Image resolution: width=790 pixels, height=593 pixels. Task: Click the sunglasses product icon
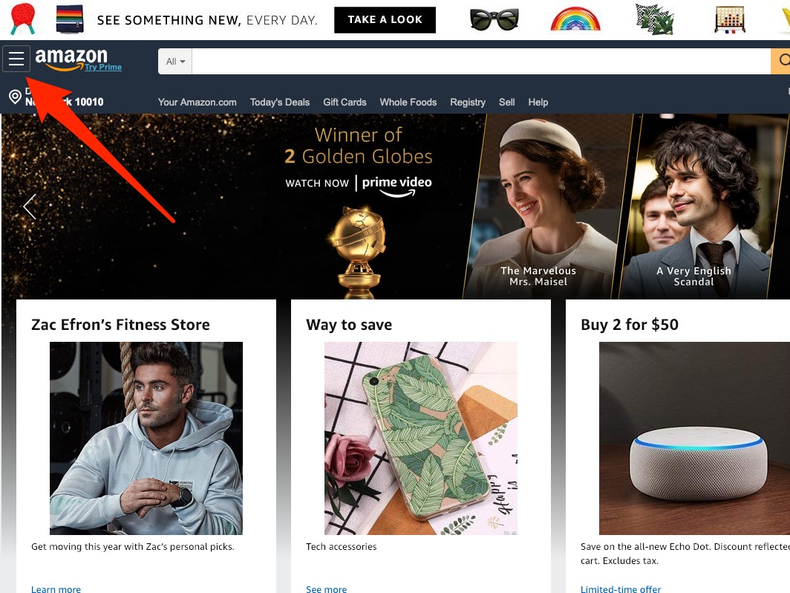tap(494, 20)
